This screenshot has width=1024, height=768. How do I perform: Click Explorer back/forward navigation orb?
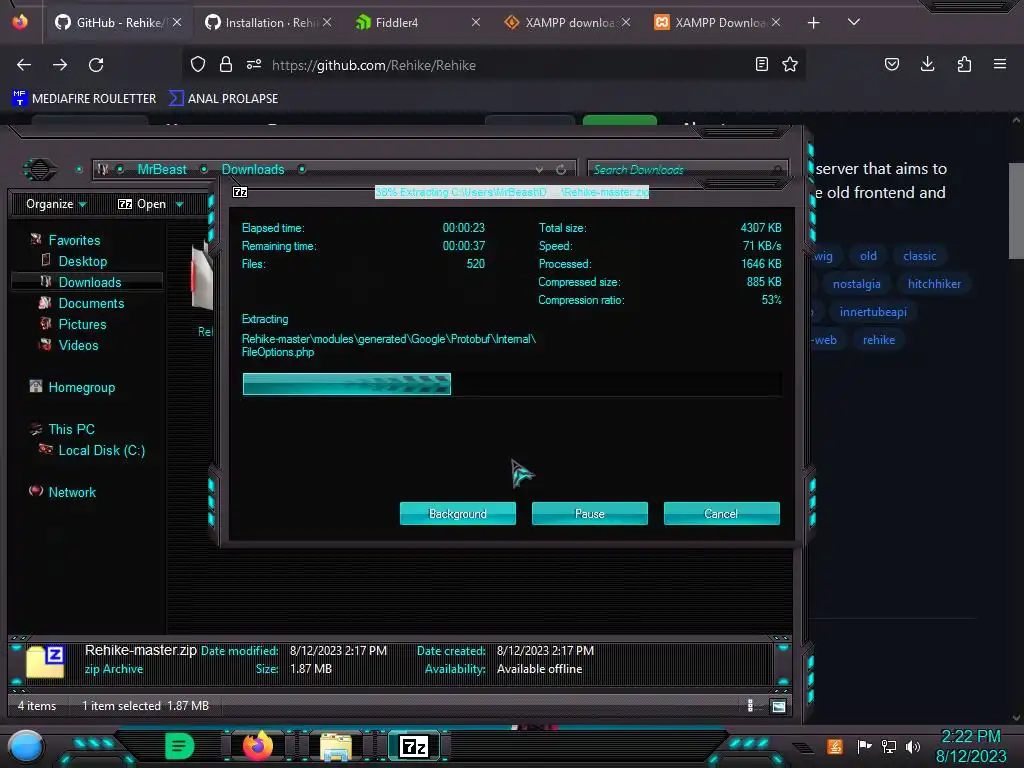click(x=39, y=170)
